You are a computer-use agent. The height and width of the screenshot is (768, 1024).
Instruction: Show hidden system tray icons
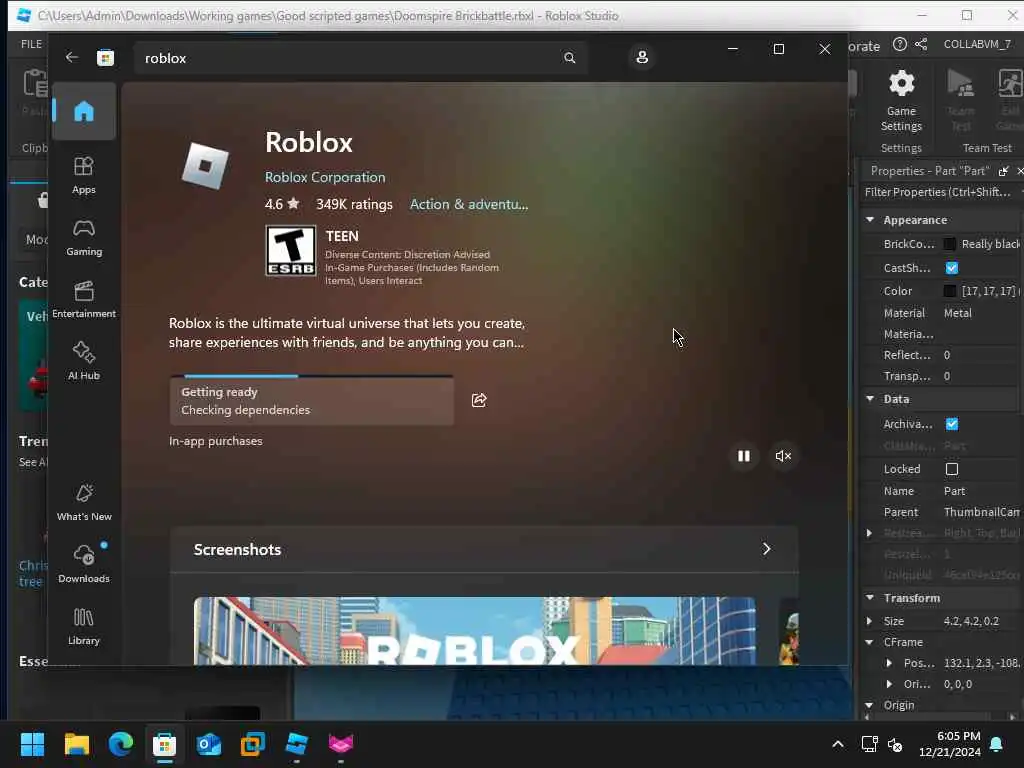[x=837, y=744]
